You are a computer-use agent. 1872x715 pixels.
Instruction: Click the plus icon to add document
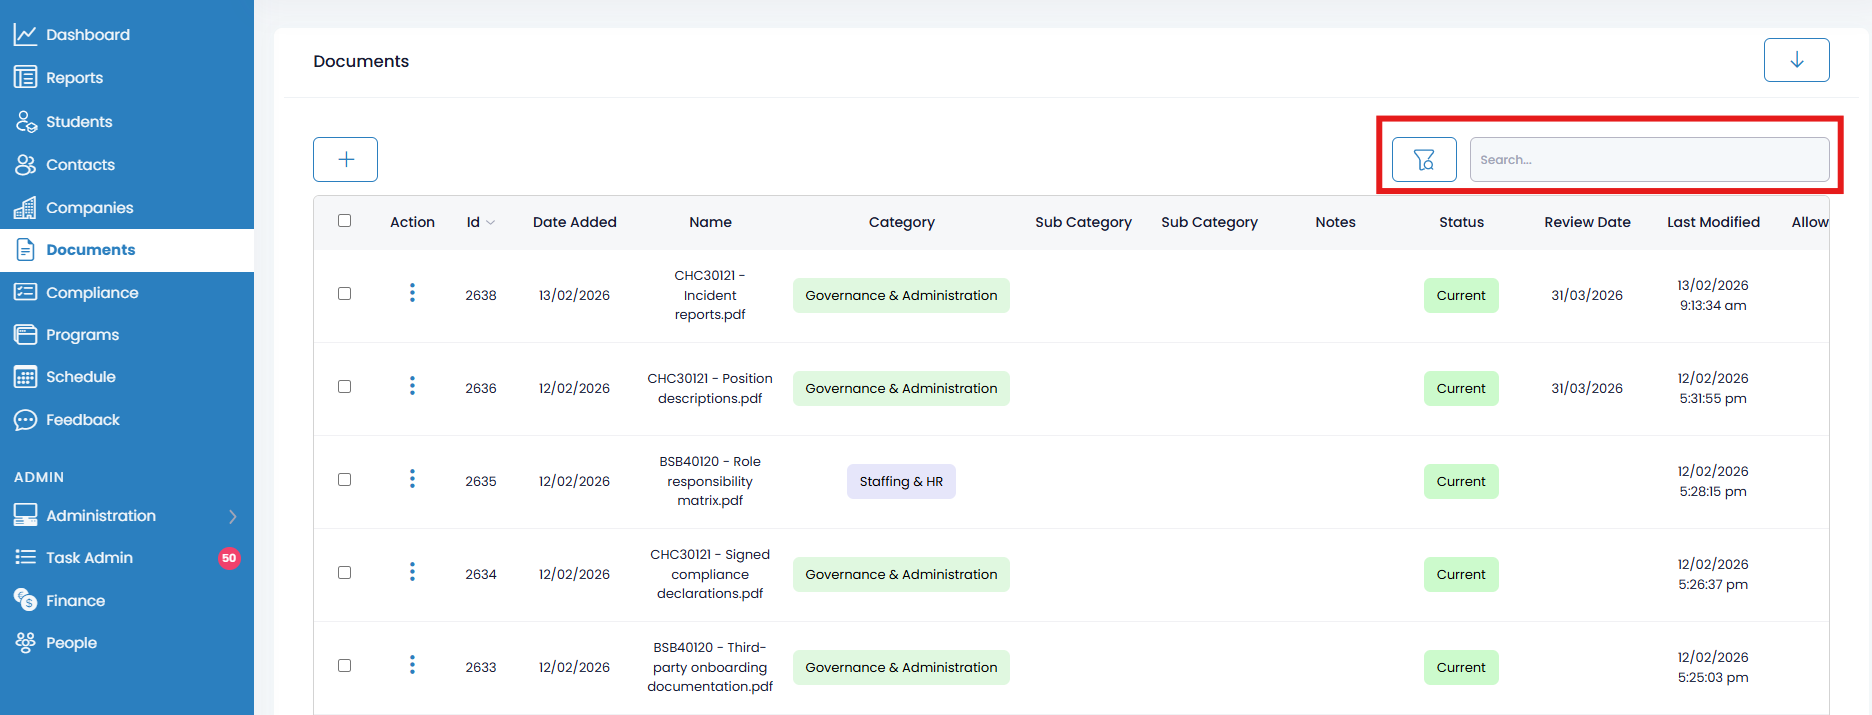[345, 160]
